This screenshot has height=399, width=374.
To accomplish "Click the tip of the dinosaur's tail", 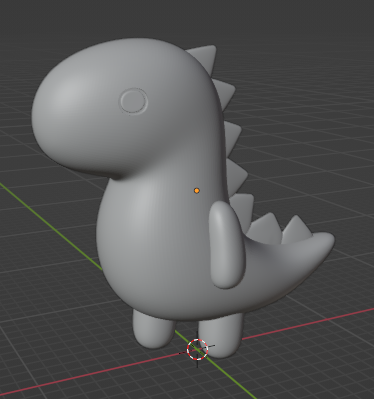I will tap(328, 240).
